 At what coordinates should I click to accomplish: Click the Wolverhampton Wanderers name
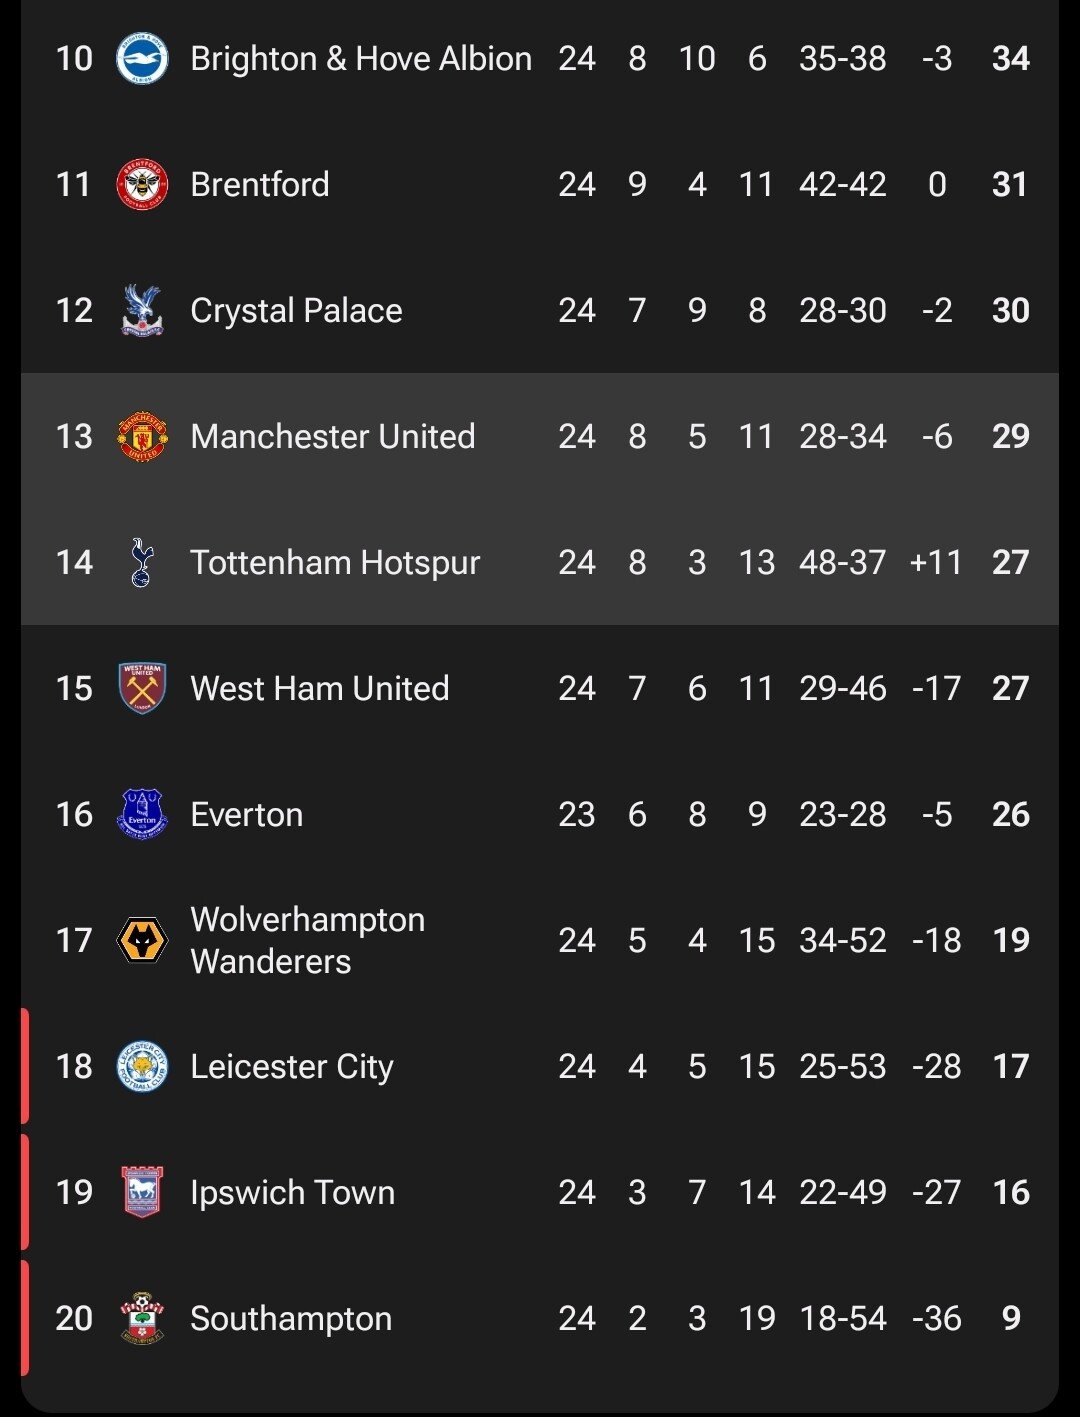tap(307, 940)
